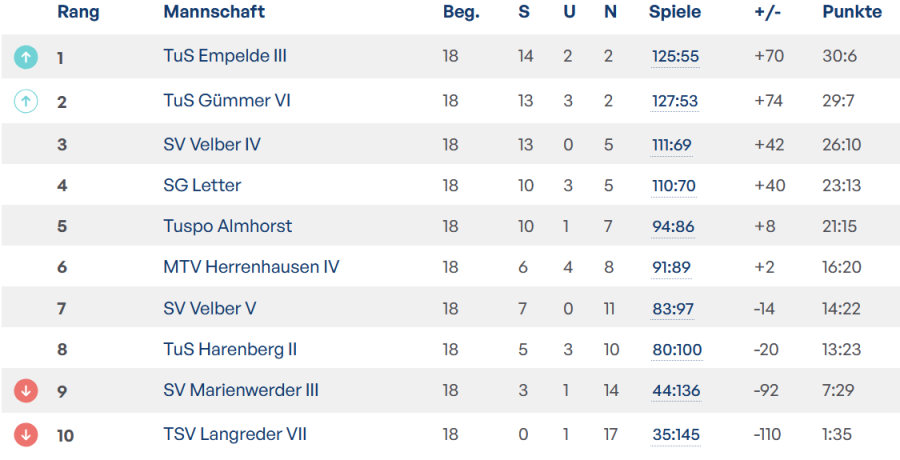Click the 127:53 games result link

click(x=675, y=101)
